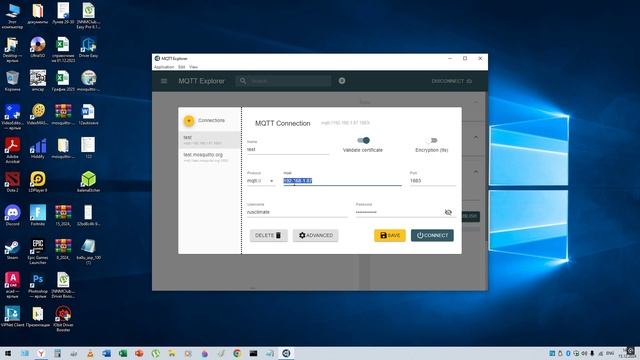Select the Driver Easy desktop icon
Screen dimensions: 640x360
[88, 47]
